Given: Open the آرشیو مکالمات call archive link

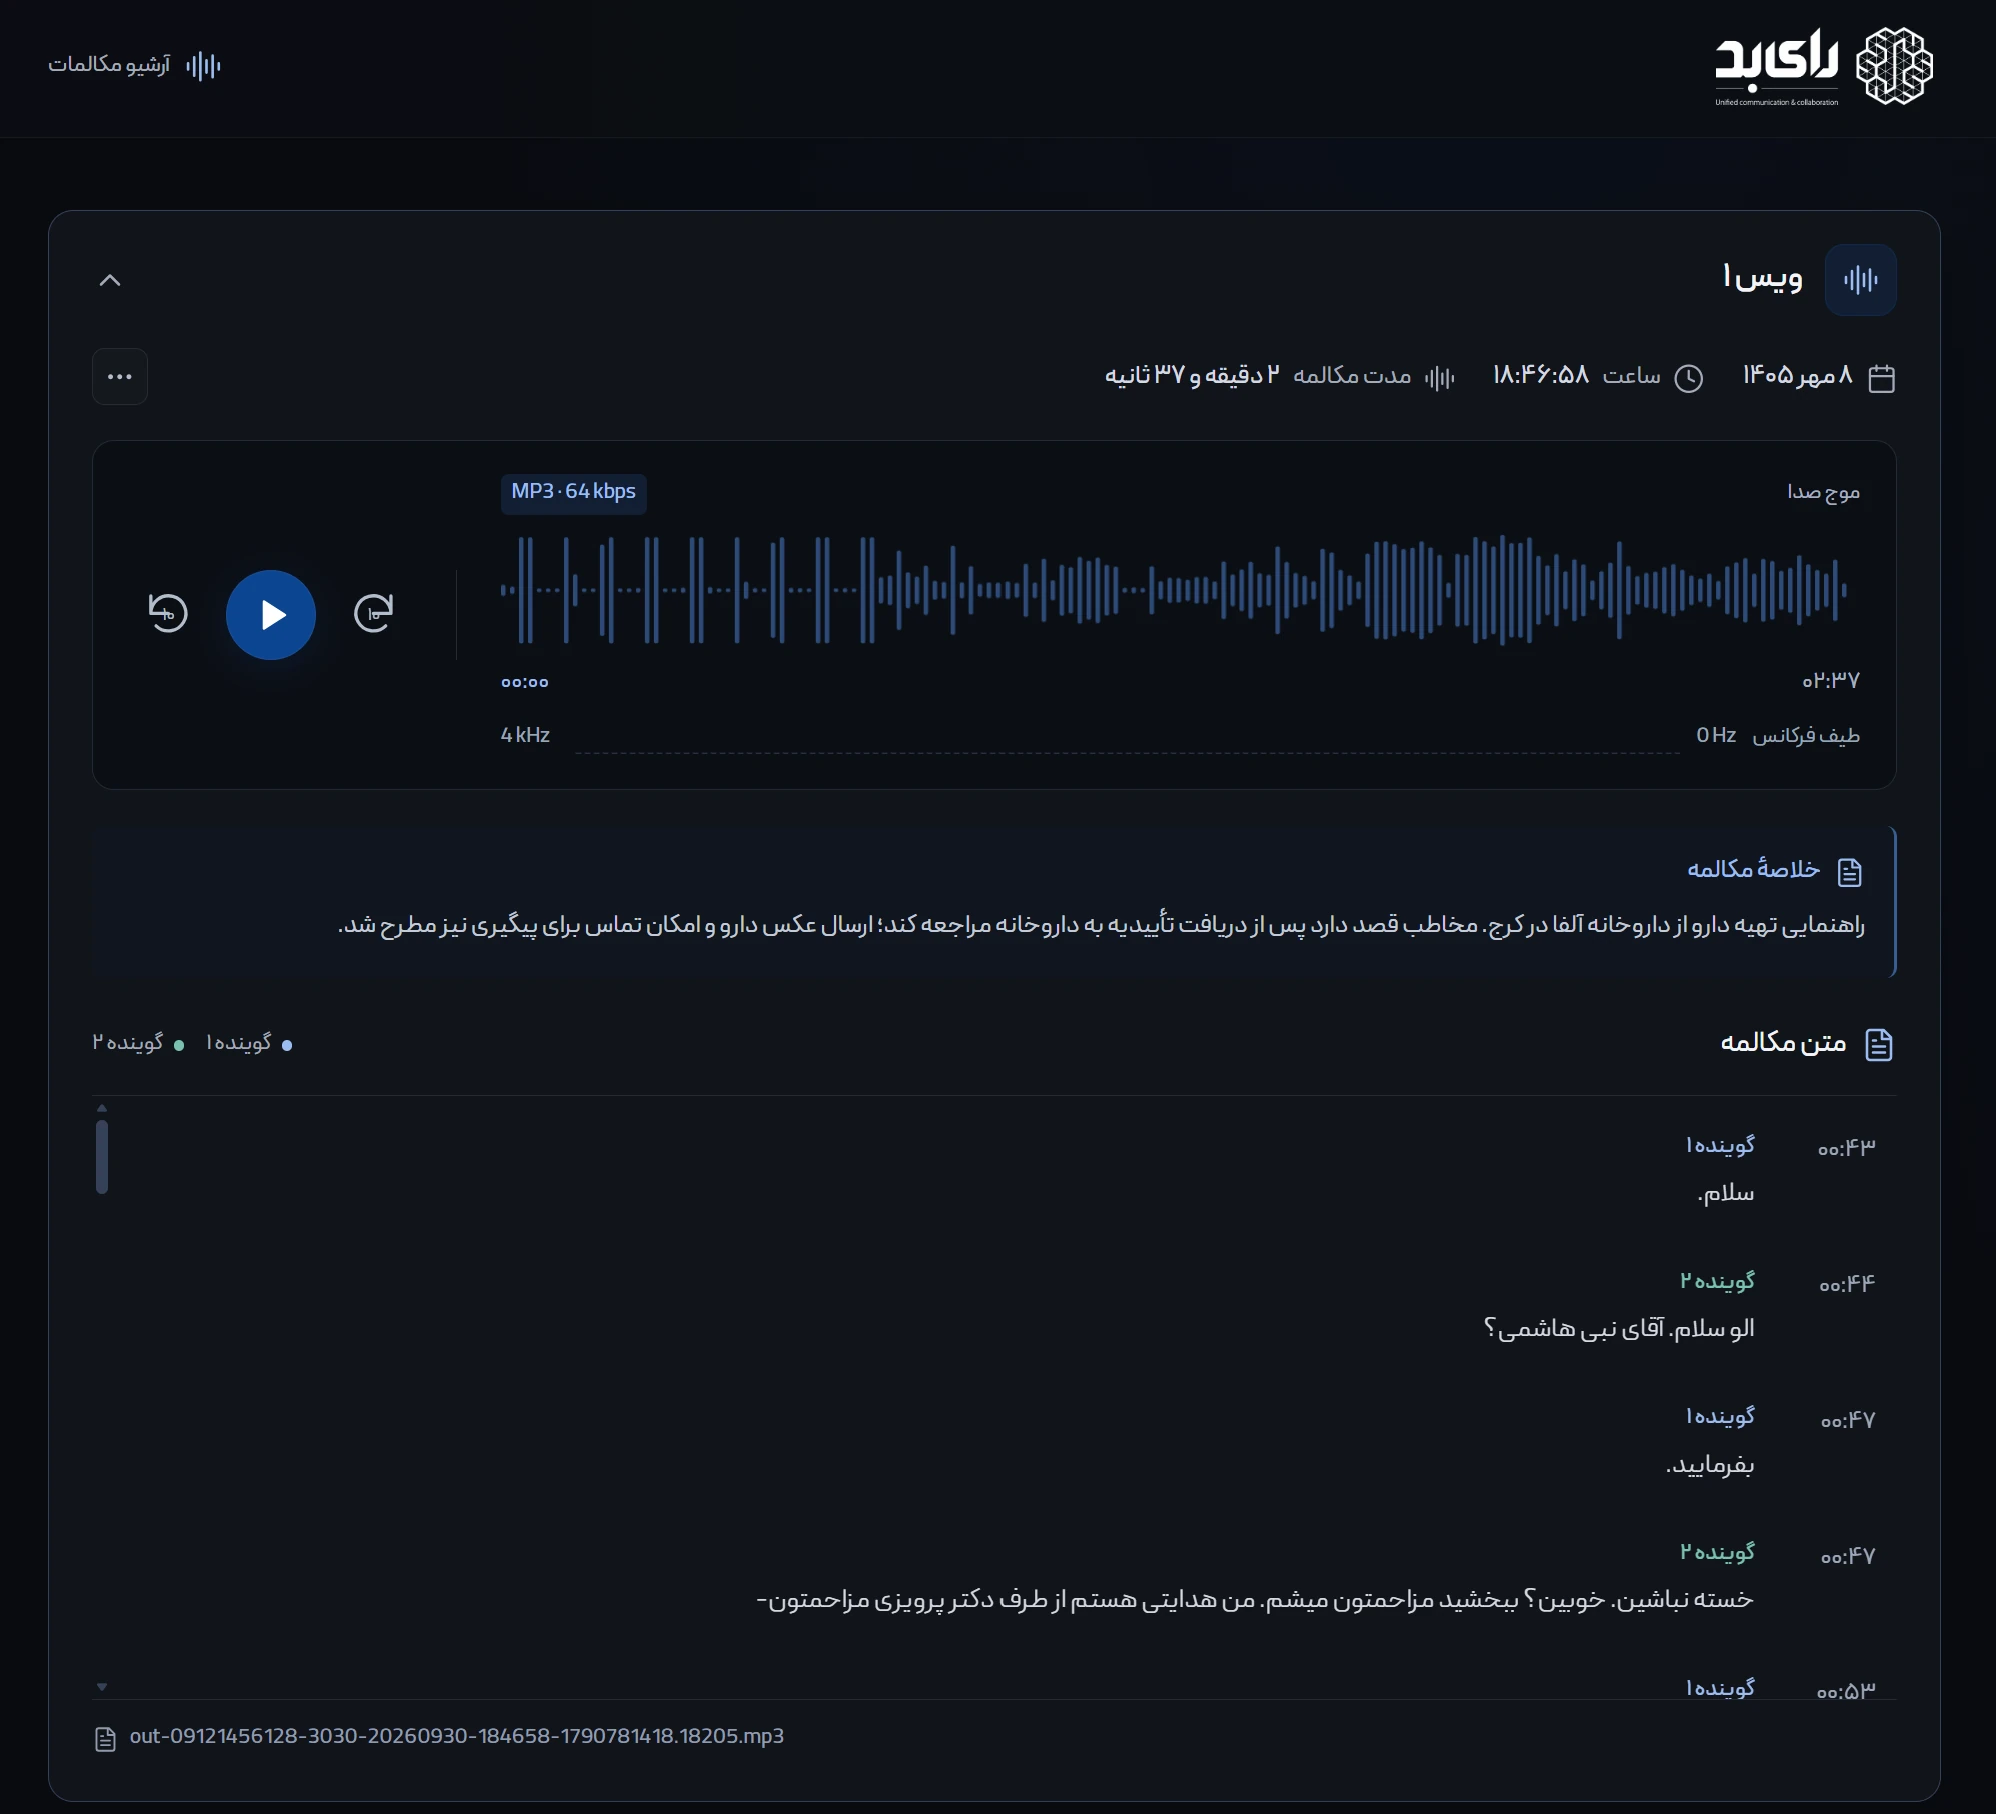Looking at the screenshot, I should coord(134,65).
